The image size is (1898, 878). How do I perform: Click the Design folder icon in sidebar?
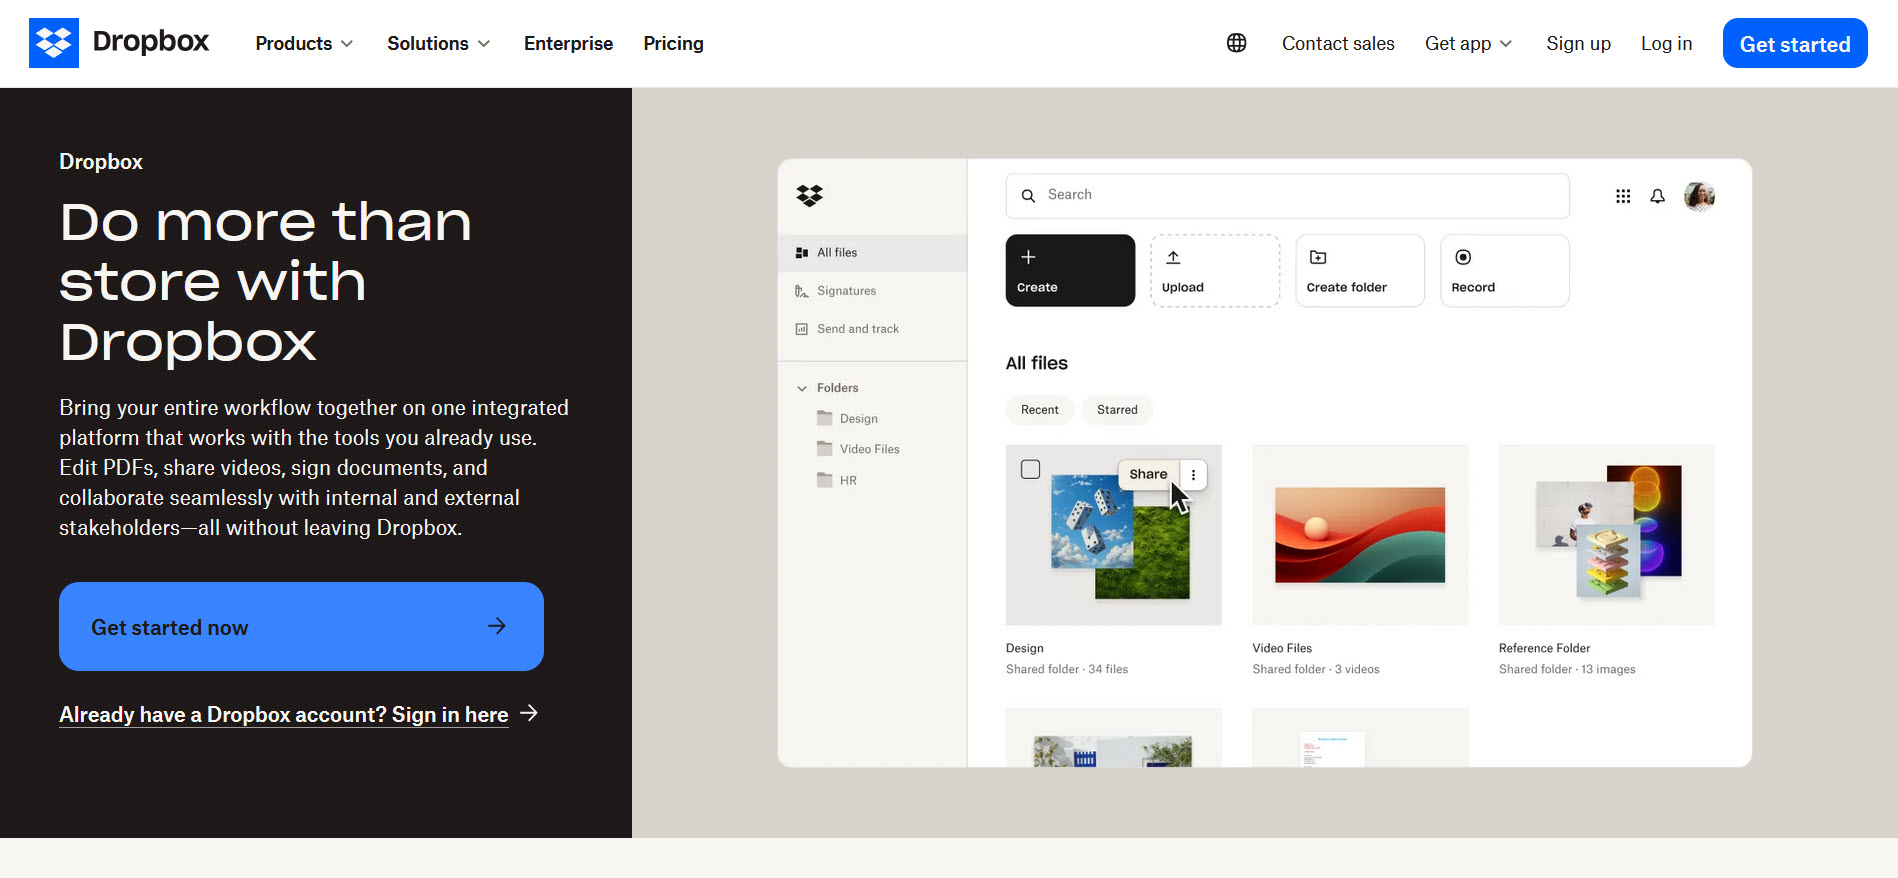click(825, 418)
